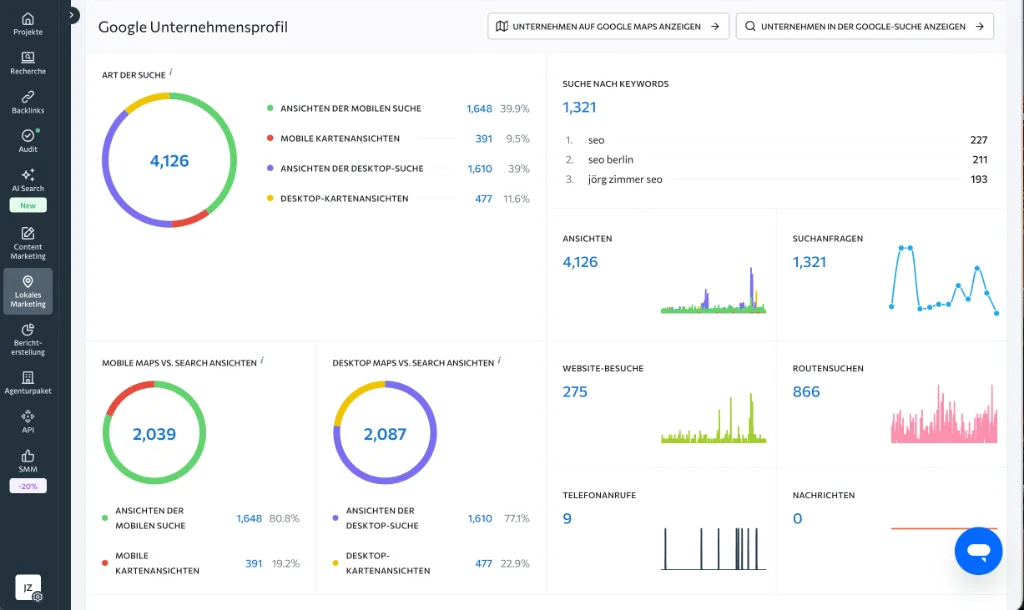
Task: Click value 477 next to 11.6%
Action: tap(483, 199)
